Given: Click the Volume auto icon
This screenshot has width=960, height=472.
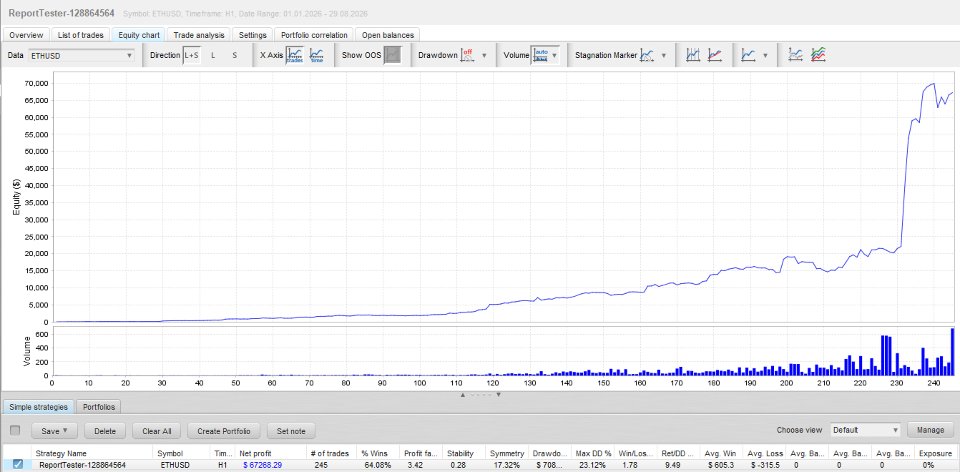Looking at the screenshot, I should coord(541,55).
